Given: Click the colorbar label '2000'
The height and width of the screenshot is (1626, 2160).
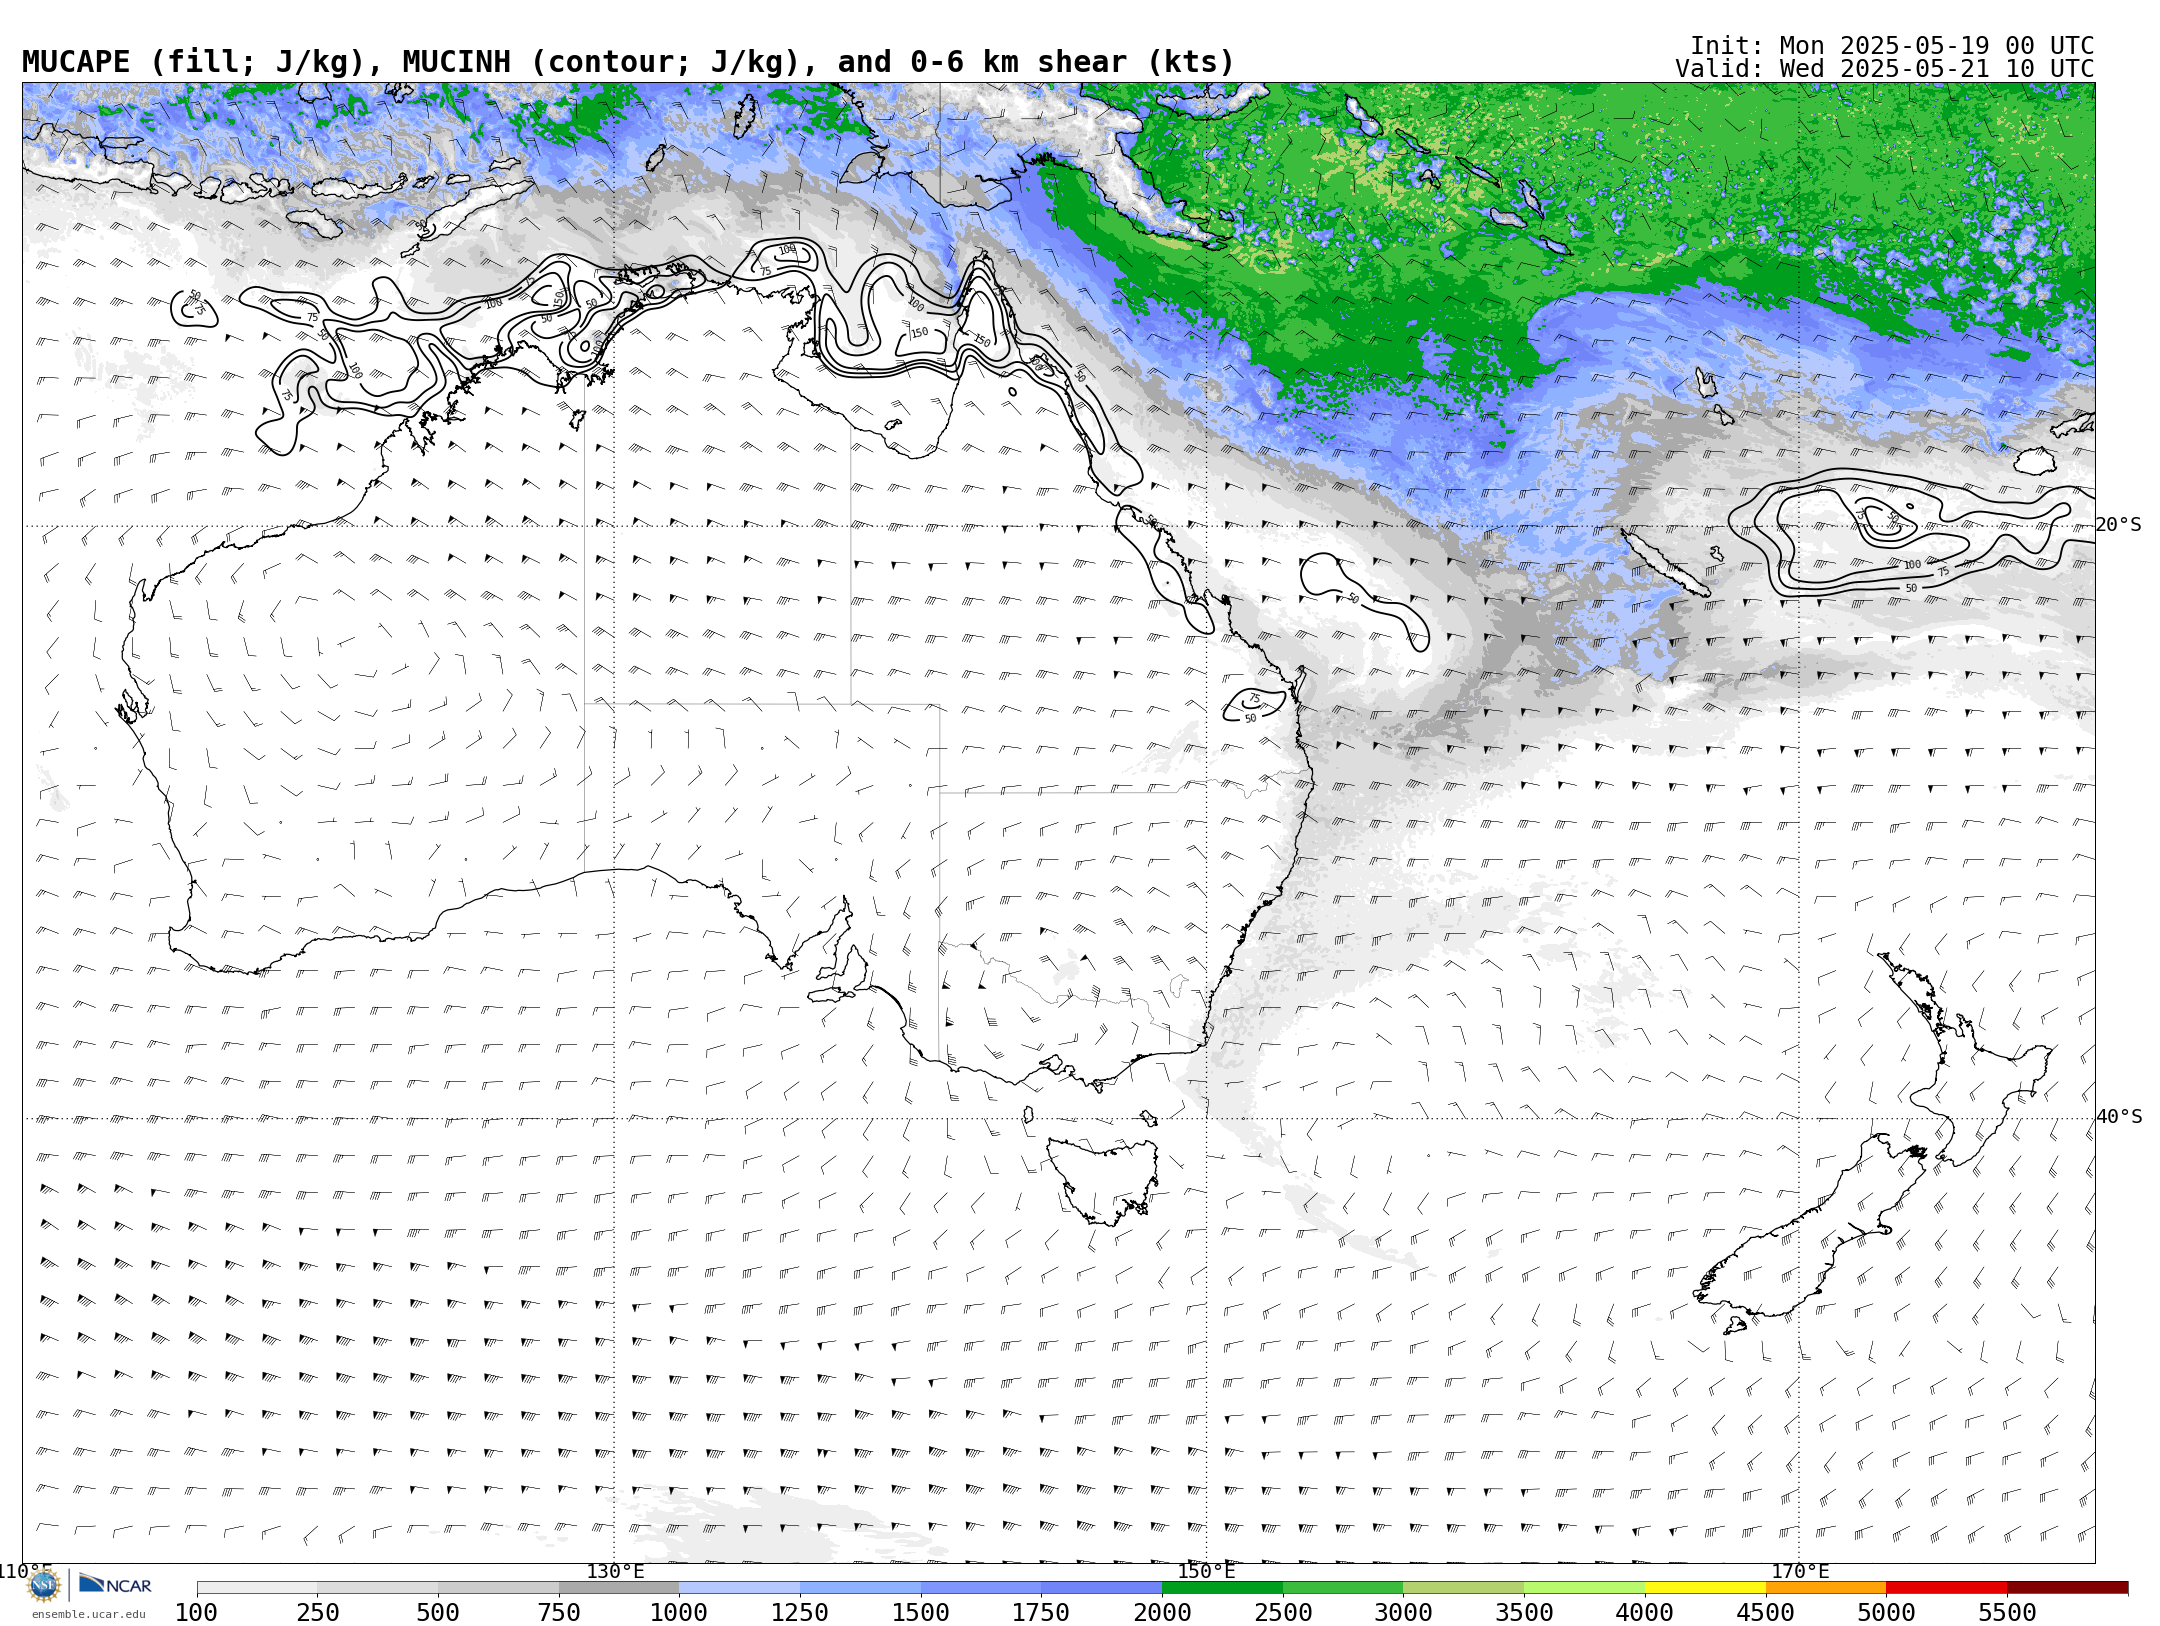Looking at the screenshot, I should pos(1162,1612).
